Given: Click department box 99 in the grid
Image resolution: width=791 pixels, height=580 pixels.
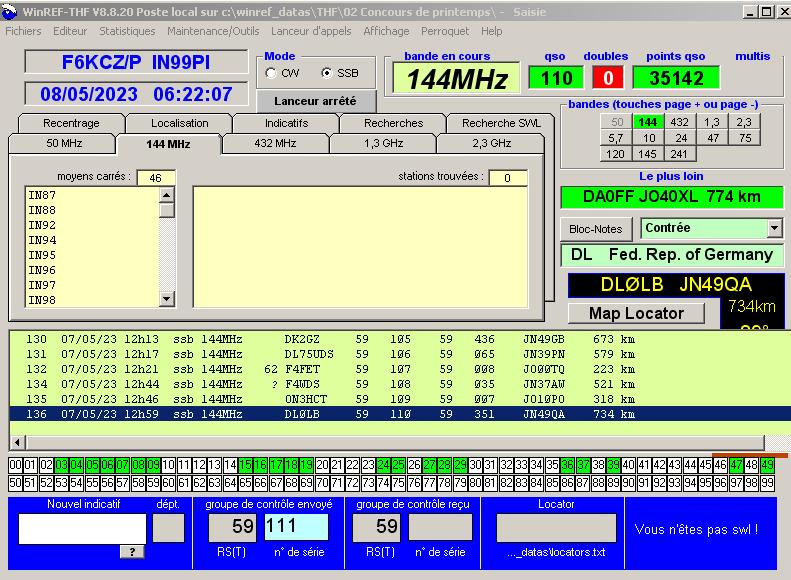Looking at the screenshot, I should pyautogui.click(x=767, y=483).
